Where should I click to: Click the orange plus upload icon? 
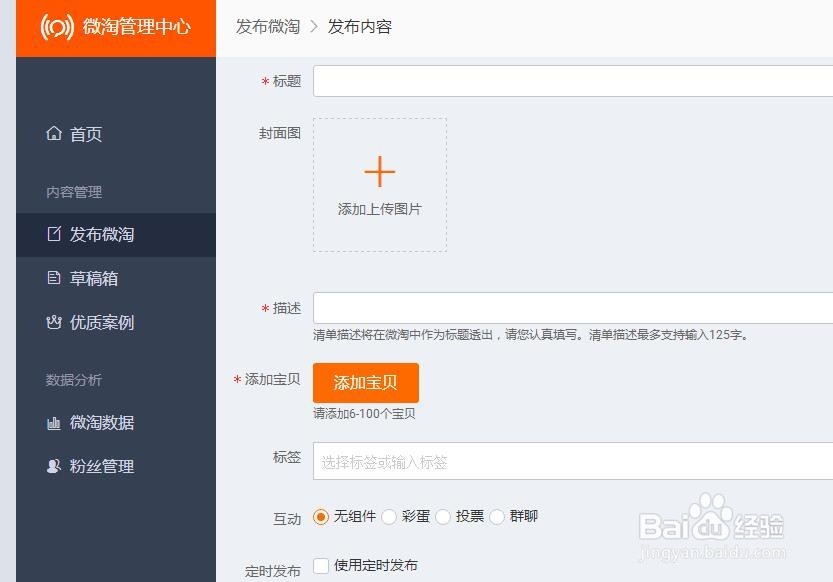380,172
